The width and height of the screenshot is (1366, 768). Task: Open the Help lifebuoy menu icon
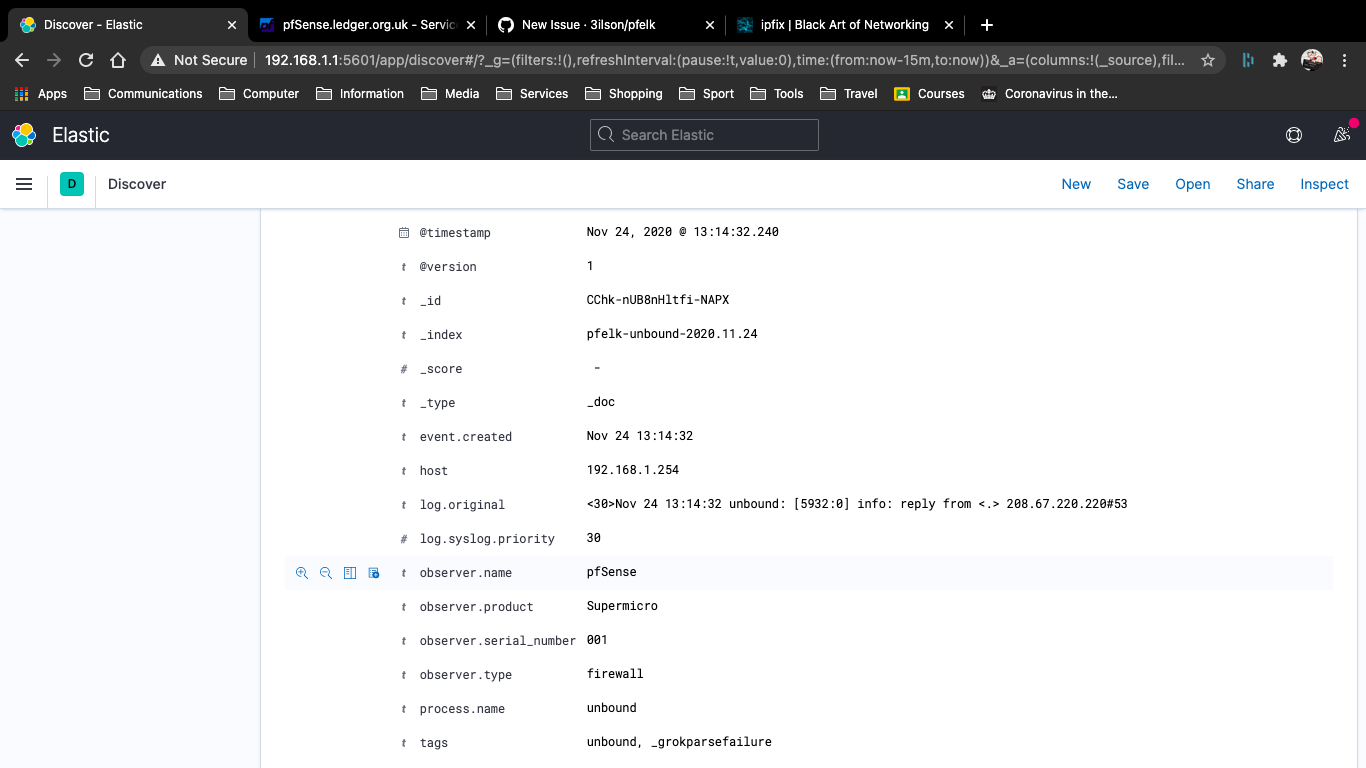tap(1294, 135)
